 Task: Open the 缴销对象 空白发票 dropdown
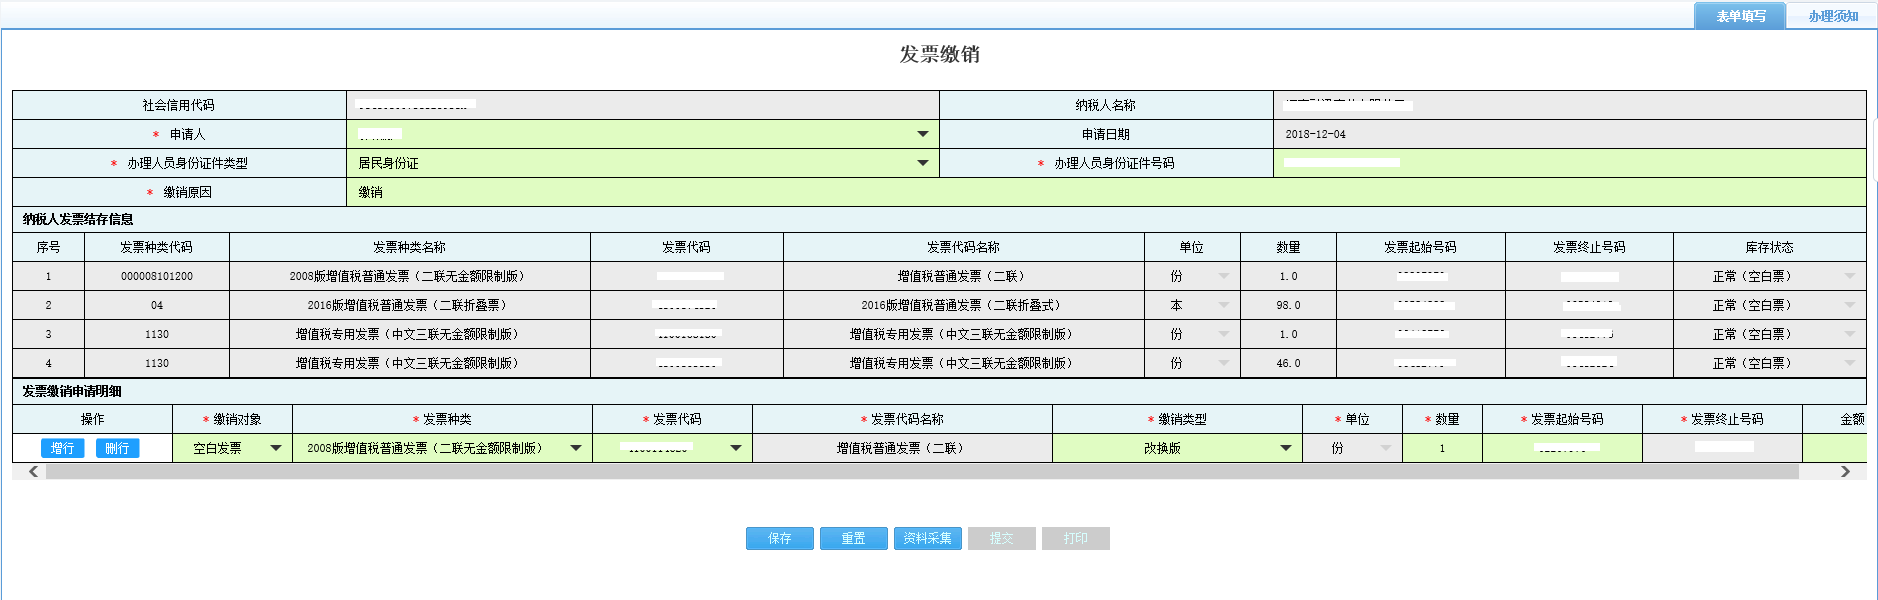coord(275,448)
